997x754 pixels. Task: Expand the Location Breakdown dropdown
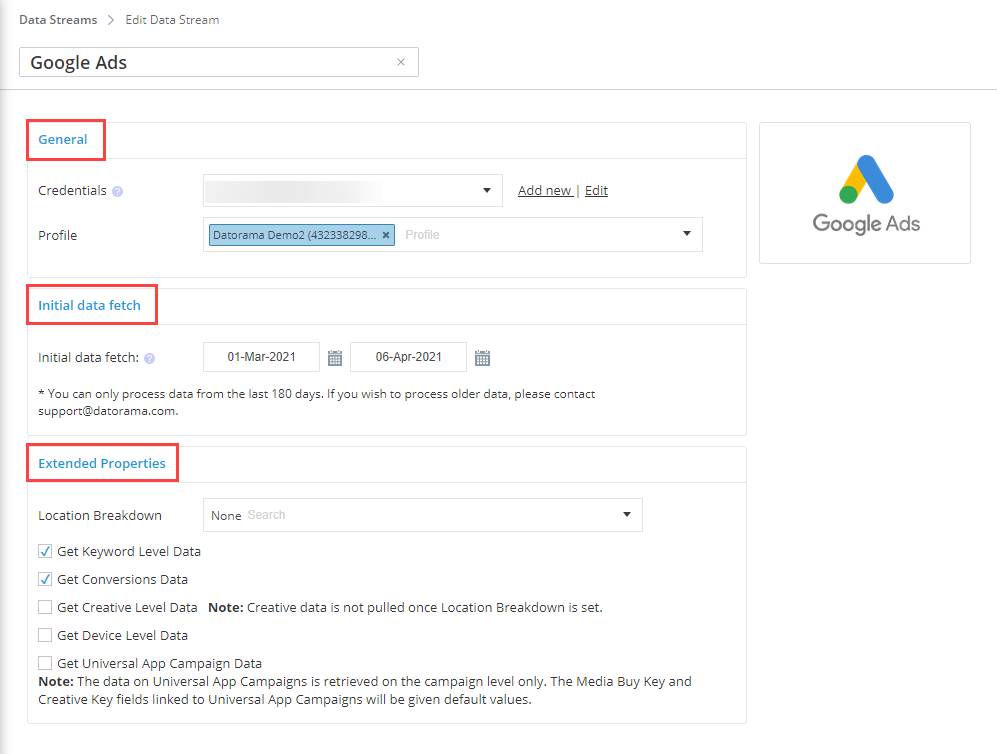627,514
